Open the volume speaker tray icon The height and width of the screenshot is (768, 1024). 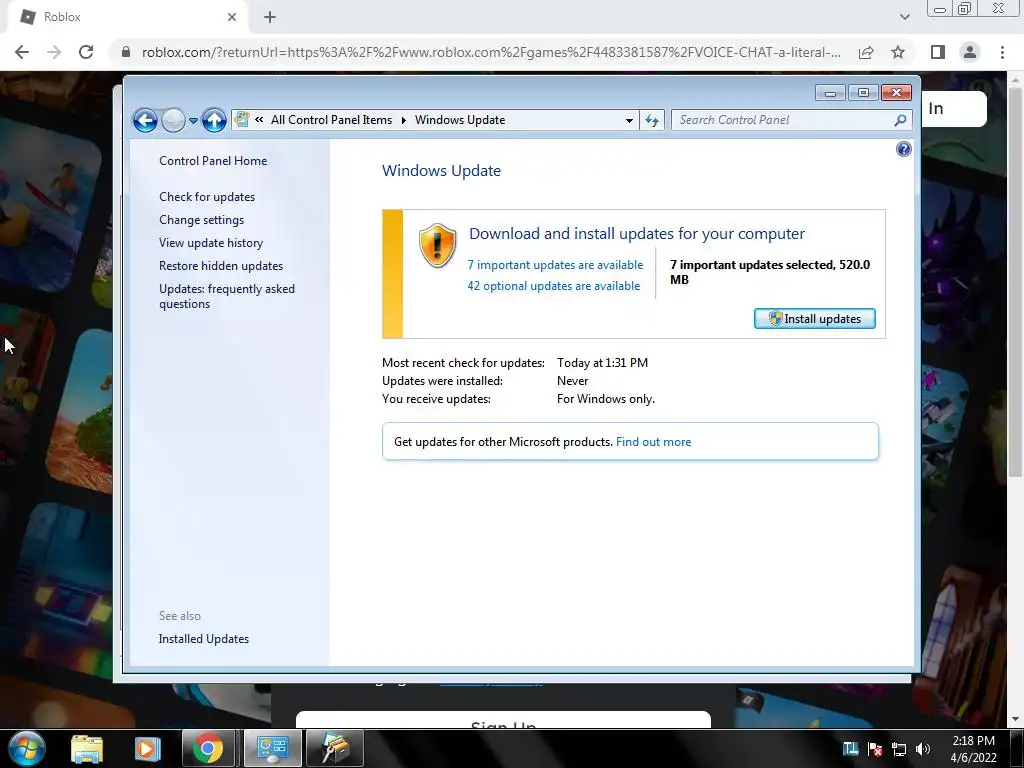tap(923, 749)
